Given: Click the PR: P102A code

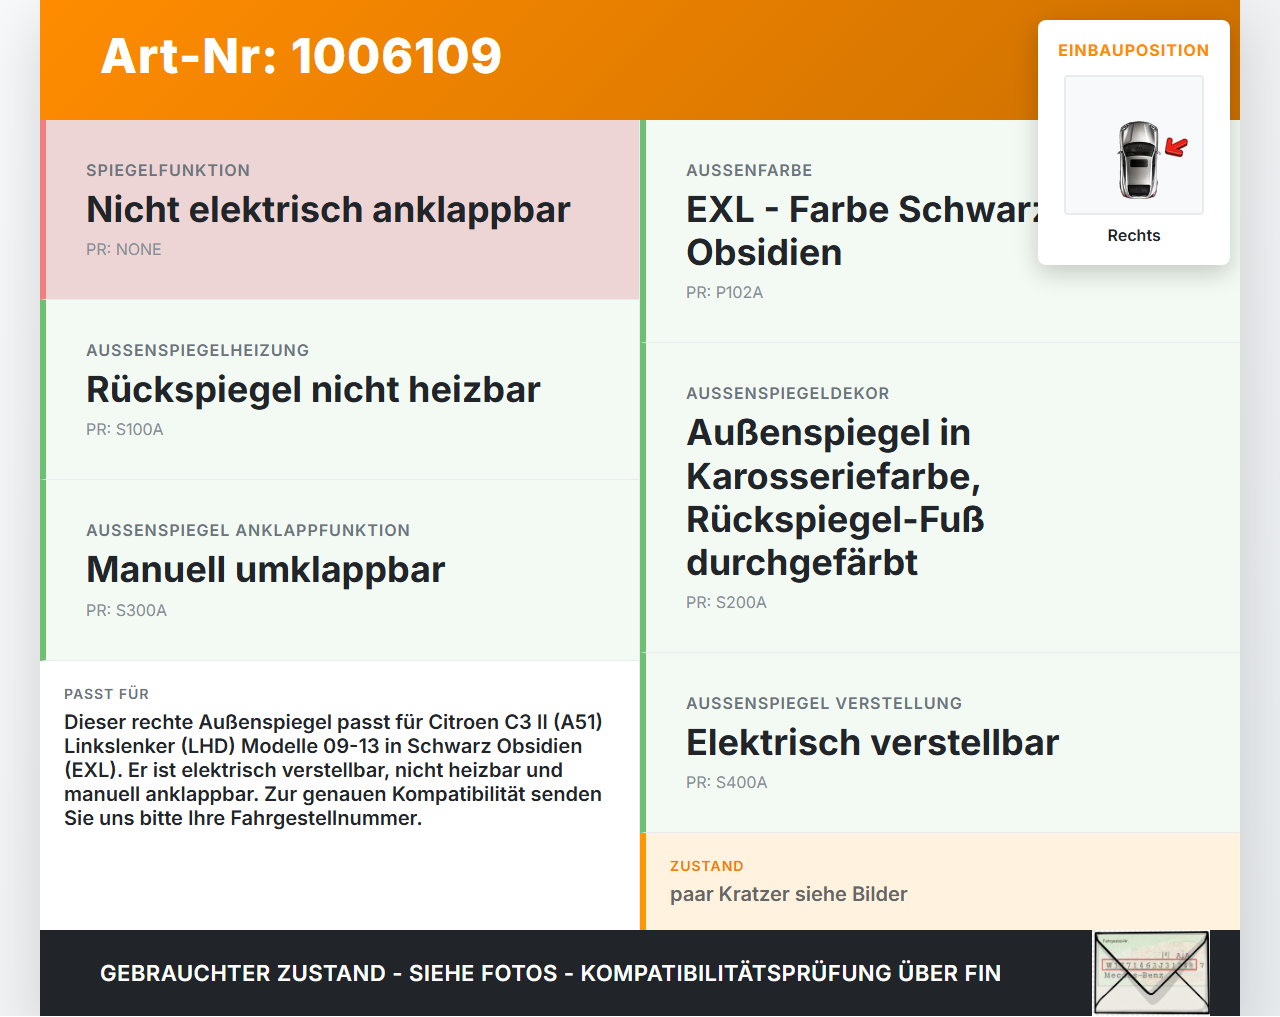Looking at the screenshot, I should 725,292.
